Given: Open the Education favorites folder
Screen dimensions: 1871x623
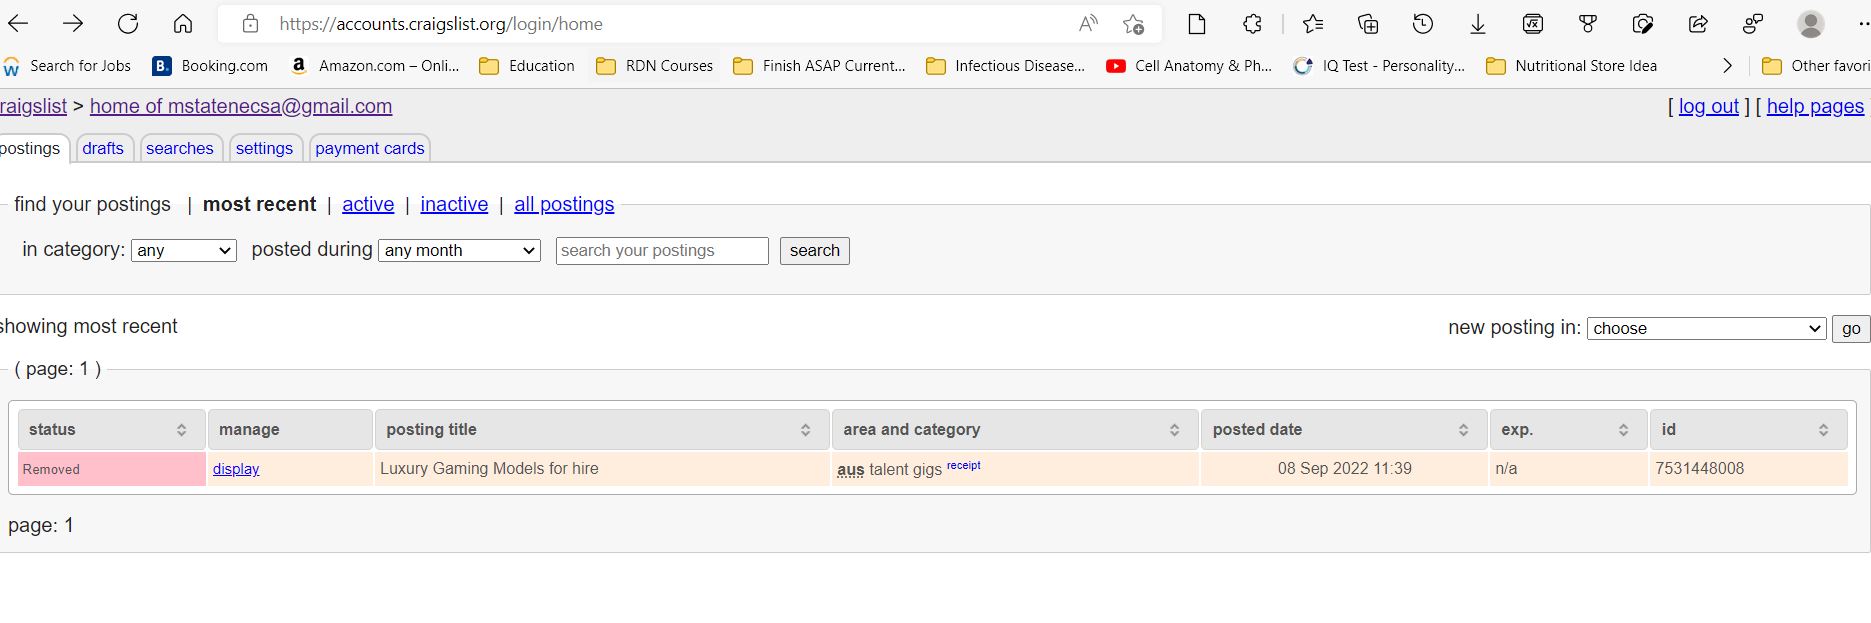Looking at the screenshot, I should tap(527, 66).
